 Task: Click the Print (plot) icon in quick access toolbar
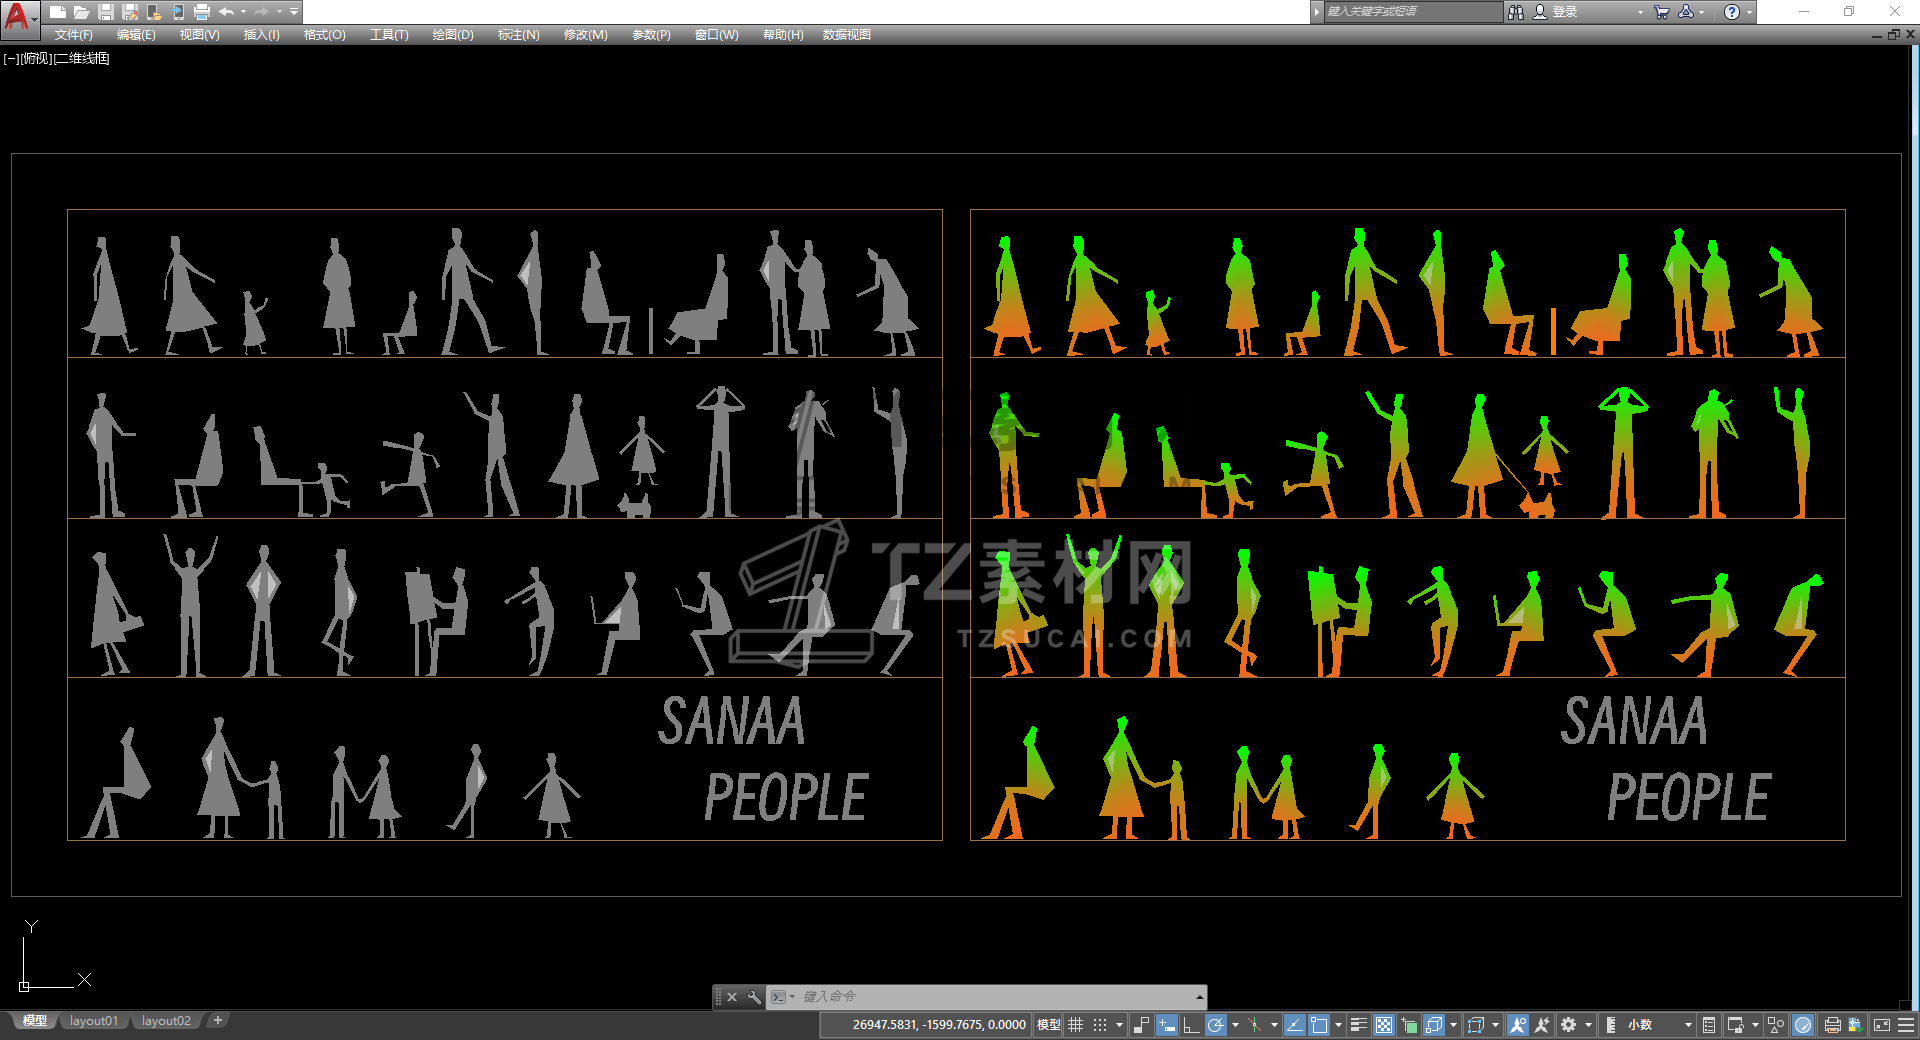click(x=202, y=12)
